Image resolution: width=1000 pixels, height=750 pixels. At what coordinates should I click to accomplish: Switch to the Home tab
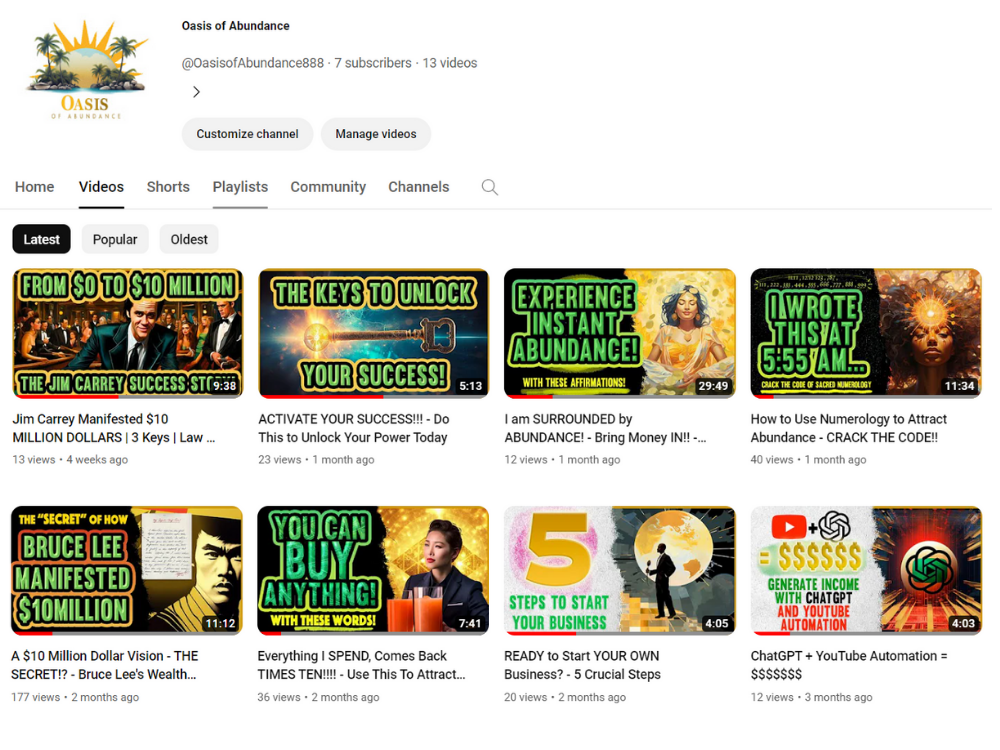pyautogui.click(x=34, y=187)
